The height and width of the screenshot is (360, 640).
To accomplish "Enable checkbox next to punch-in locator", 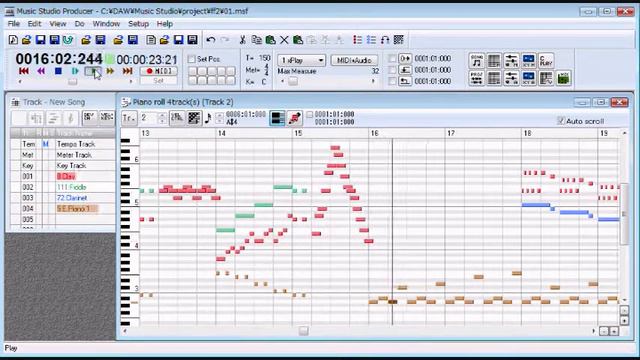I will click(x=392, y=59).
